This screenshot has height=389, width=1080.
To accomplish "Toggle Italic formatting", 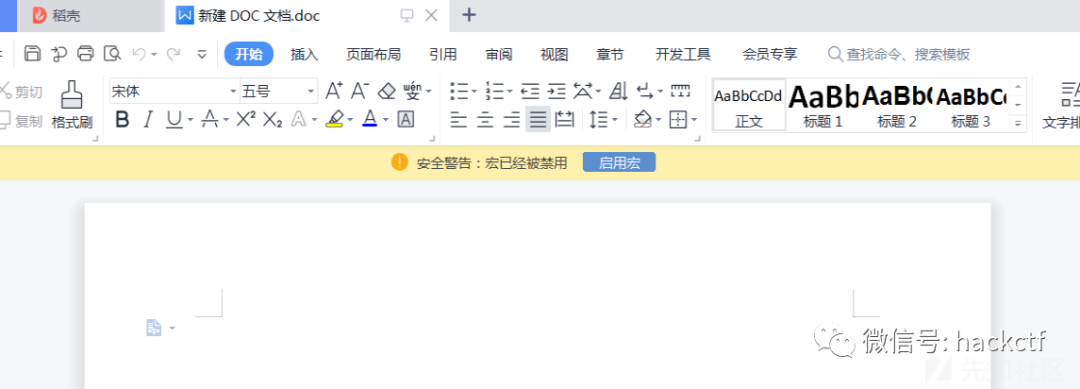I will pyautogui.click(x=147, y=120).
